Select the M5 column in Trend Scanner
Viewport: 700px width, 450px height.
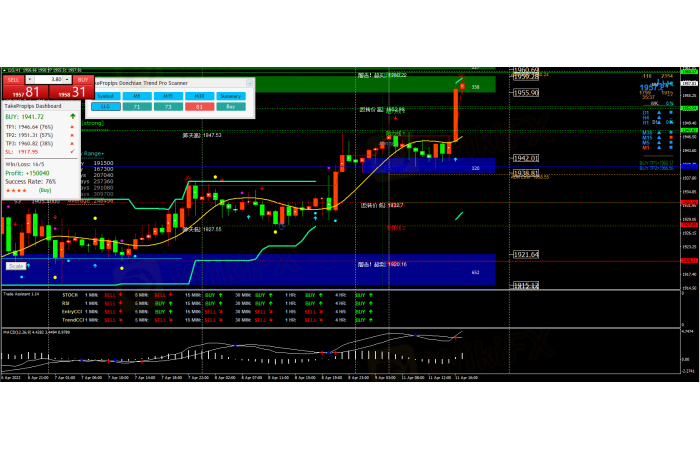(136, 95)
